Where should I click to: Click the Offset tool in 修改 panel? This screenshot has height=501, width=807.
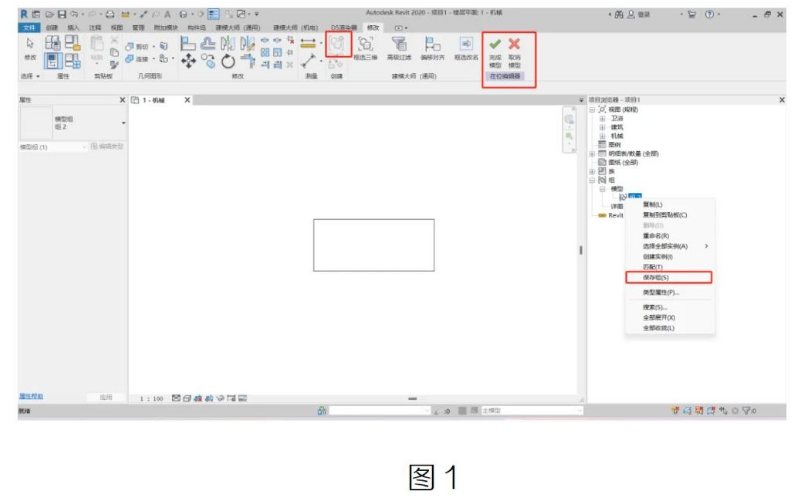click(208, 43)
